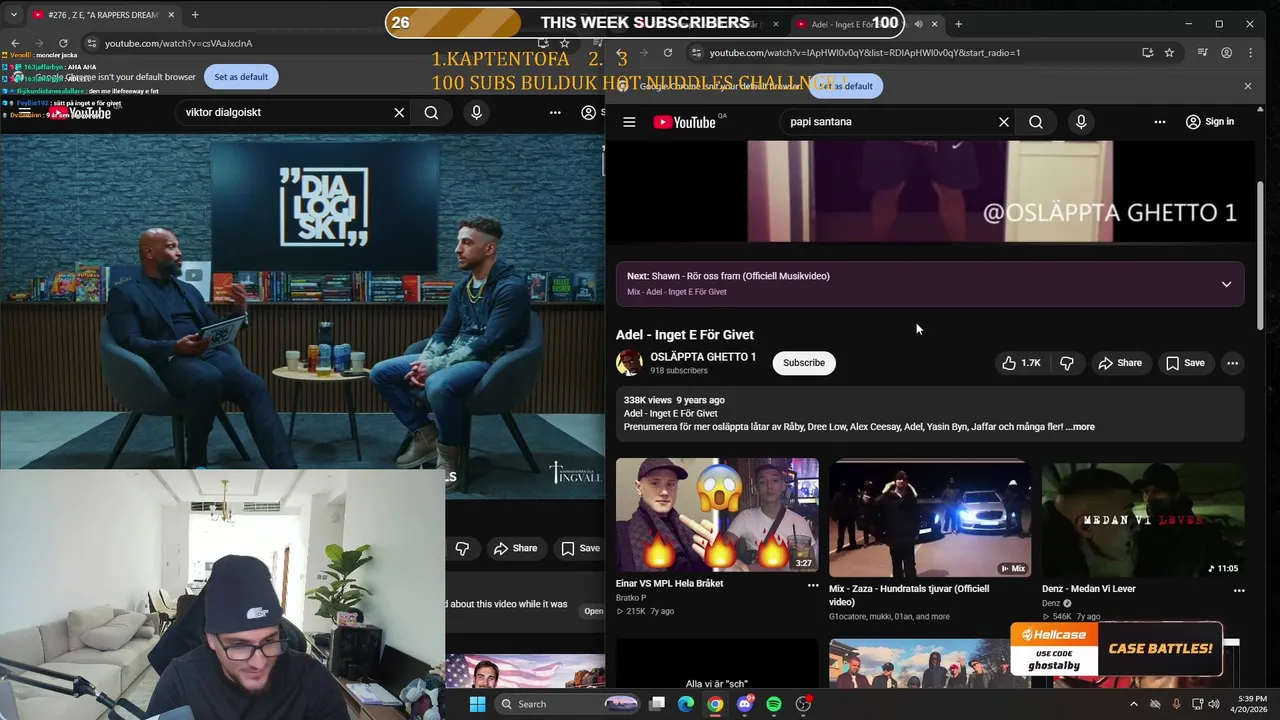
Task: Open a new tab in right Chrome window
Action: click(x=958, y=24)
